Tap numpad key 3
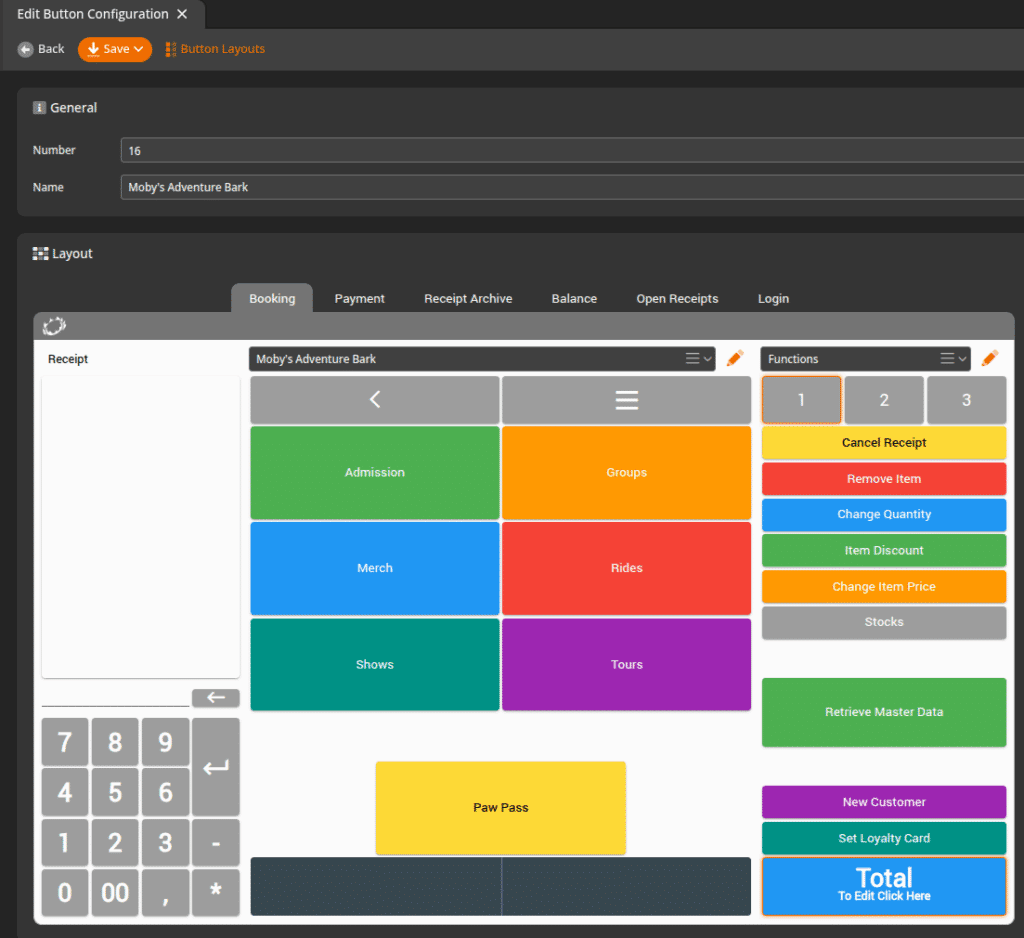 [165, 843]
